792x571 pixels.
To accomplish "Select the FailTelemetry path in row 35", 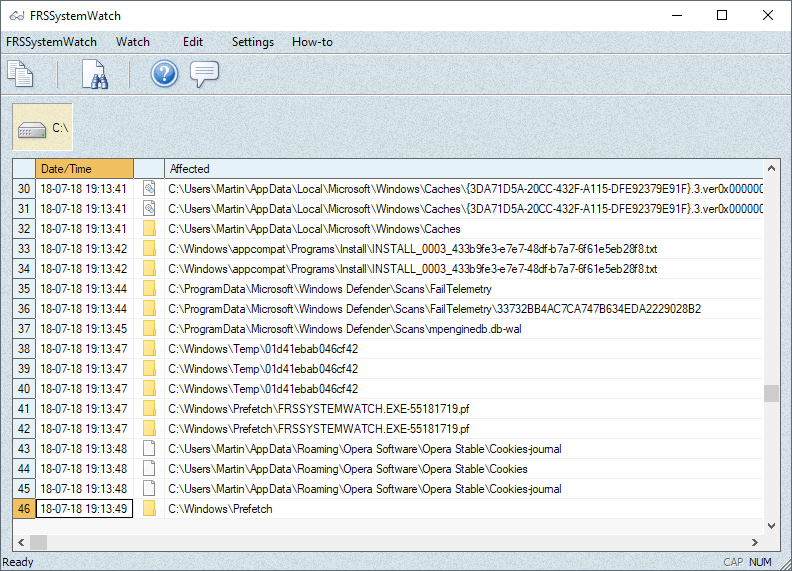I will (x=330, y=289).
